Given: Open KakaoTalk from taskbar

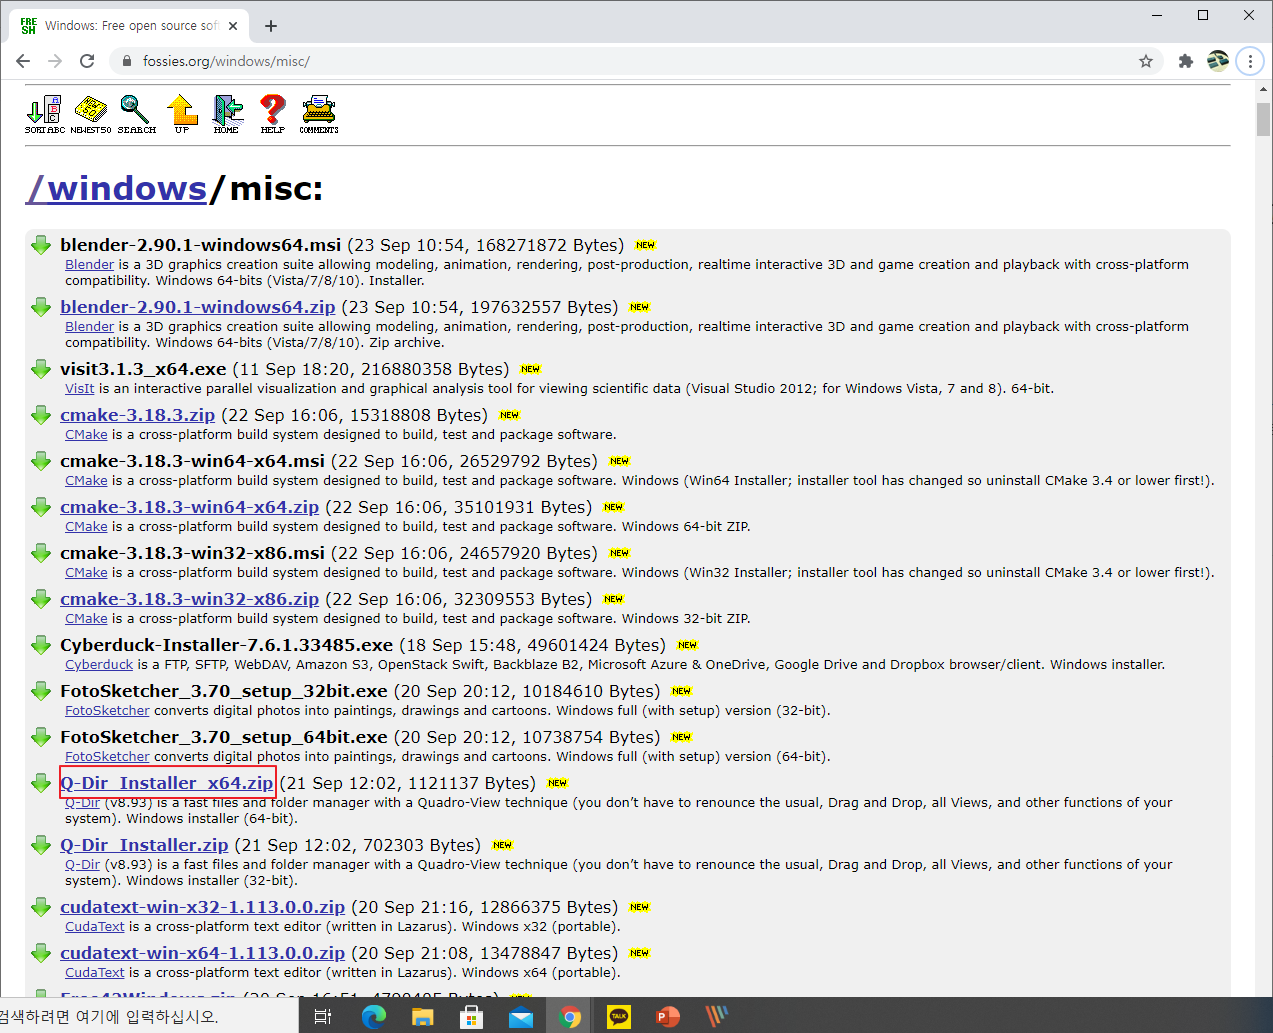Looking at the screenshot, I should tap(619, 1017).
